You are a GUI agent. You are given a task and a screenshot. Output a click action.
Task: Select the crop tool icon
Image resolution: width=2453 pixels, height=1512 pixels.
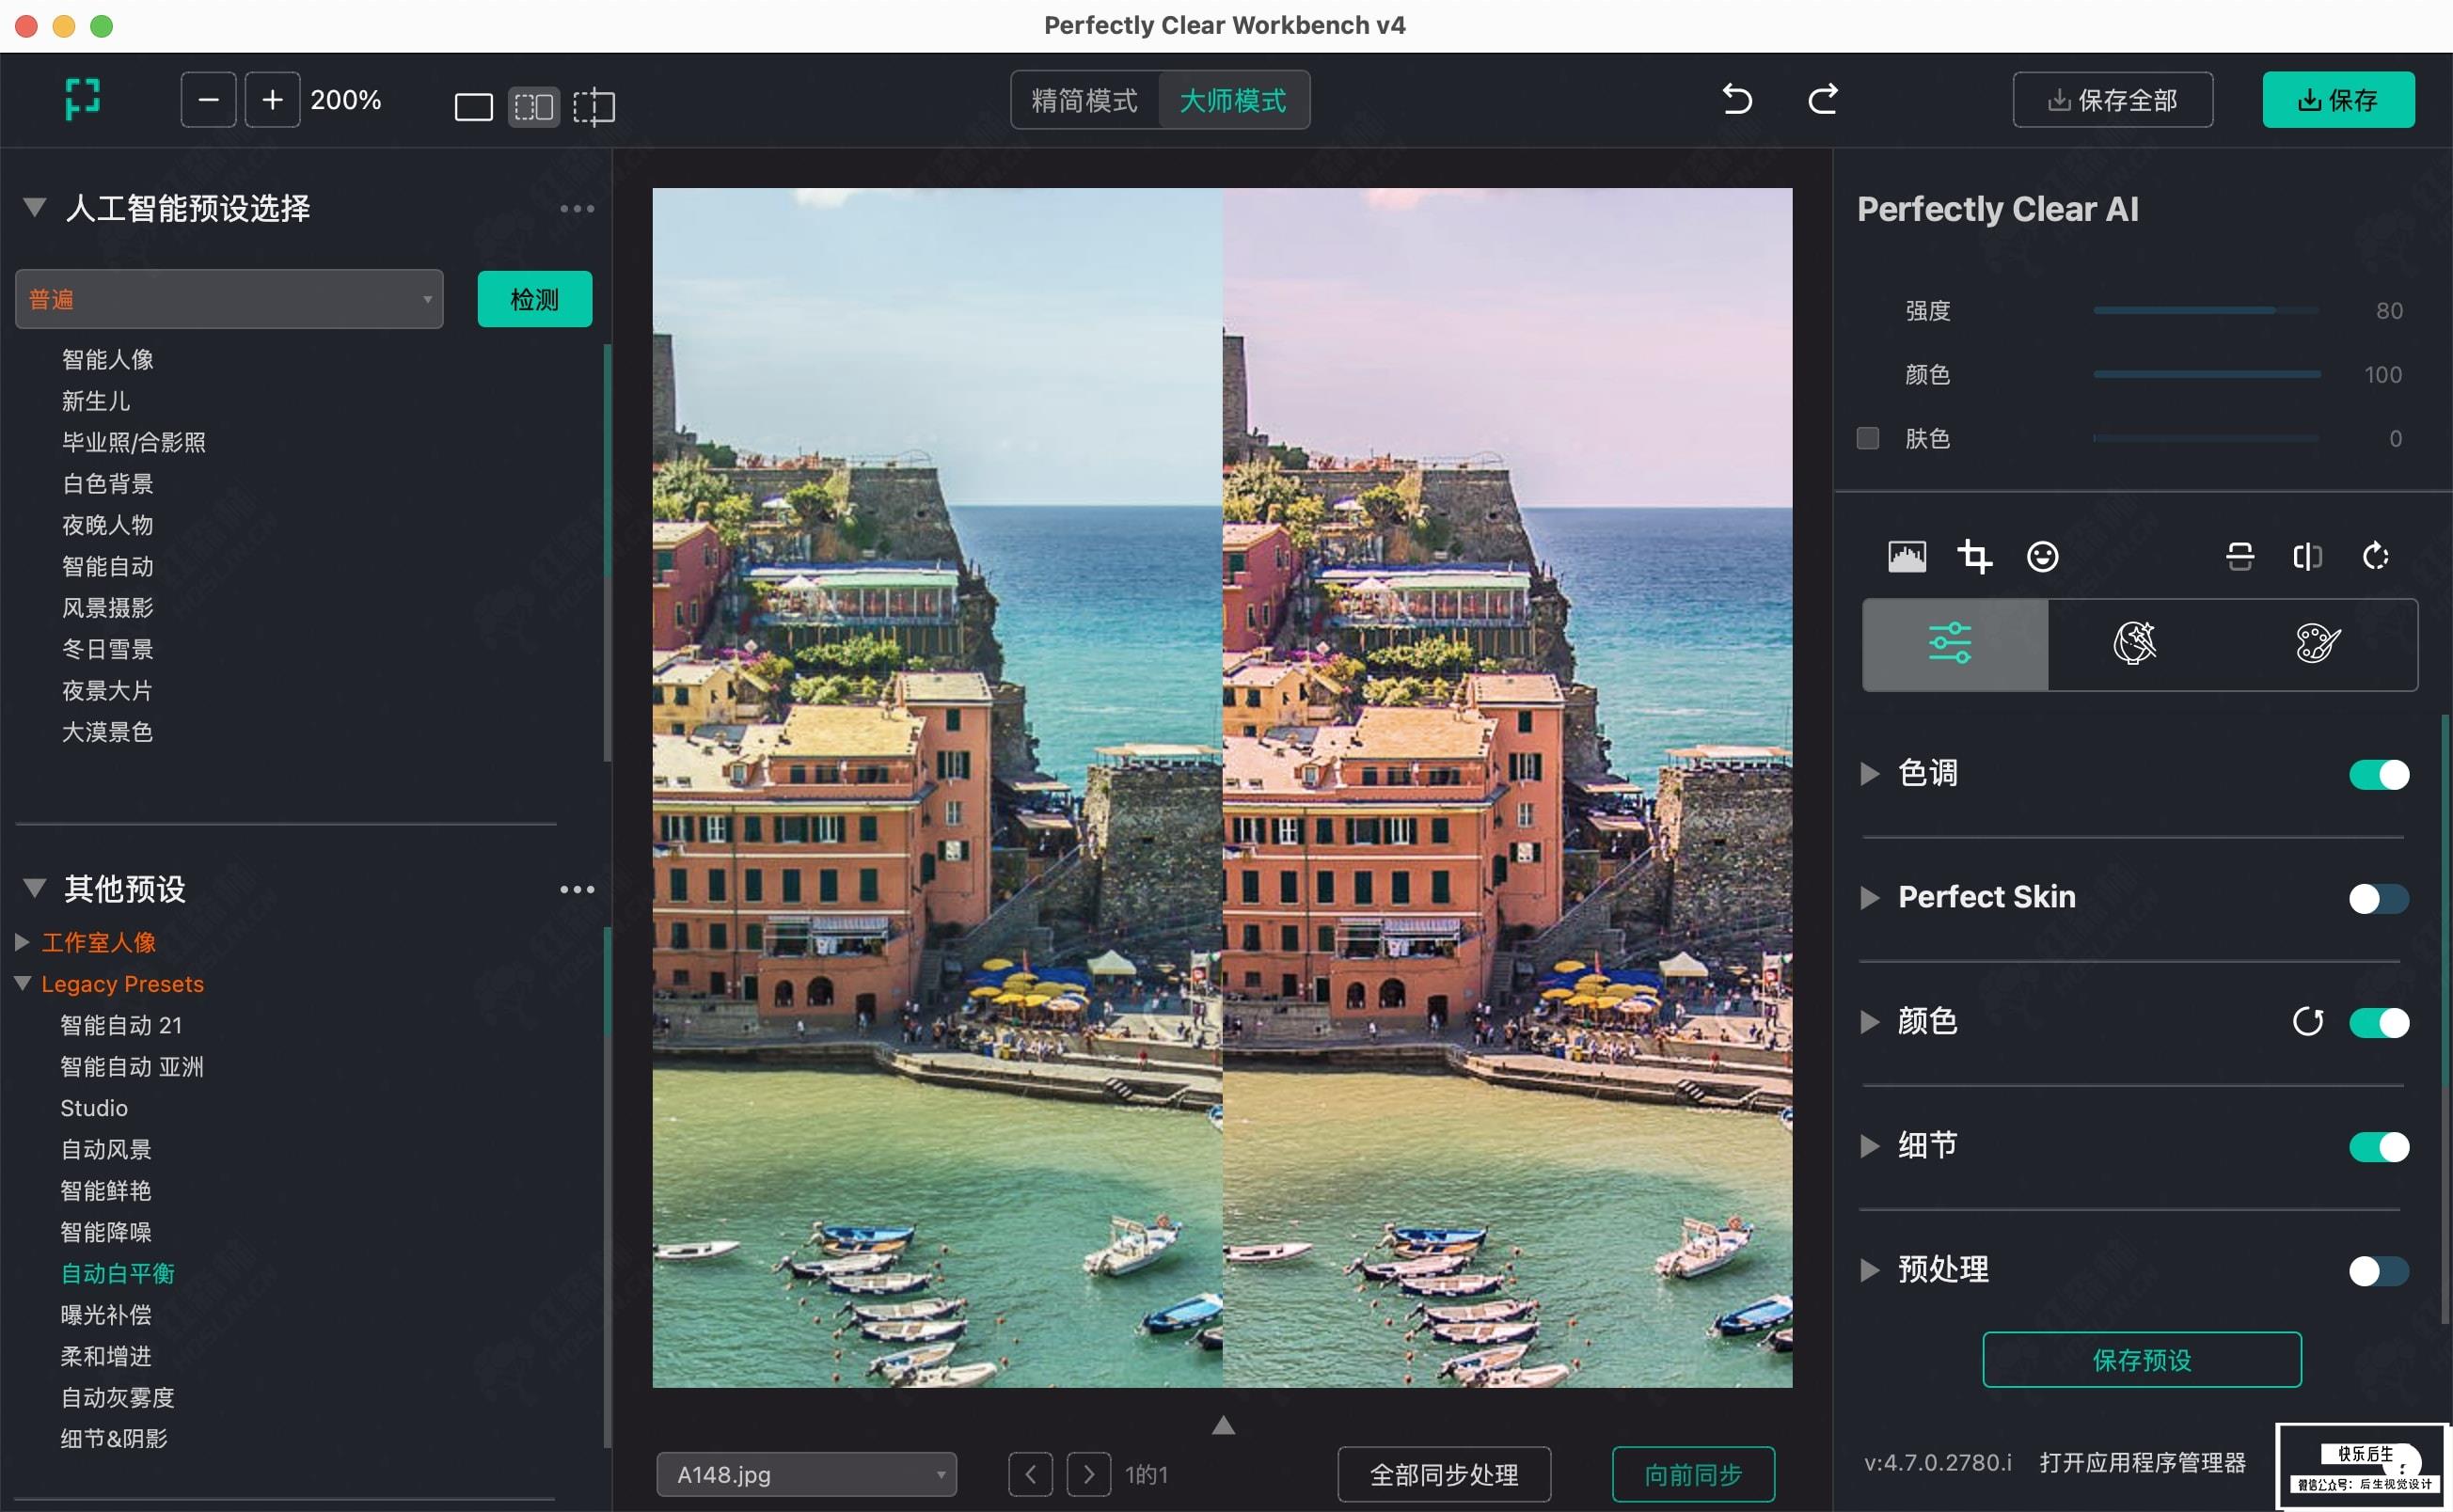1974,556
